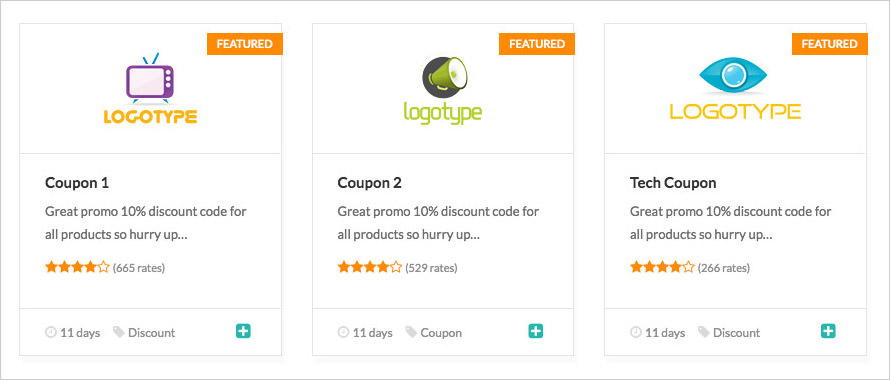Screen dimensions: 890x380
Task: Select the Coupon category tag in Coupon 2
Action: (x=441, y=333)
